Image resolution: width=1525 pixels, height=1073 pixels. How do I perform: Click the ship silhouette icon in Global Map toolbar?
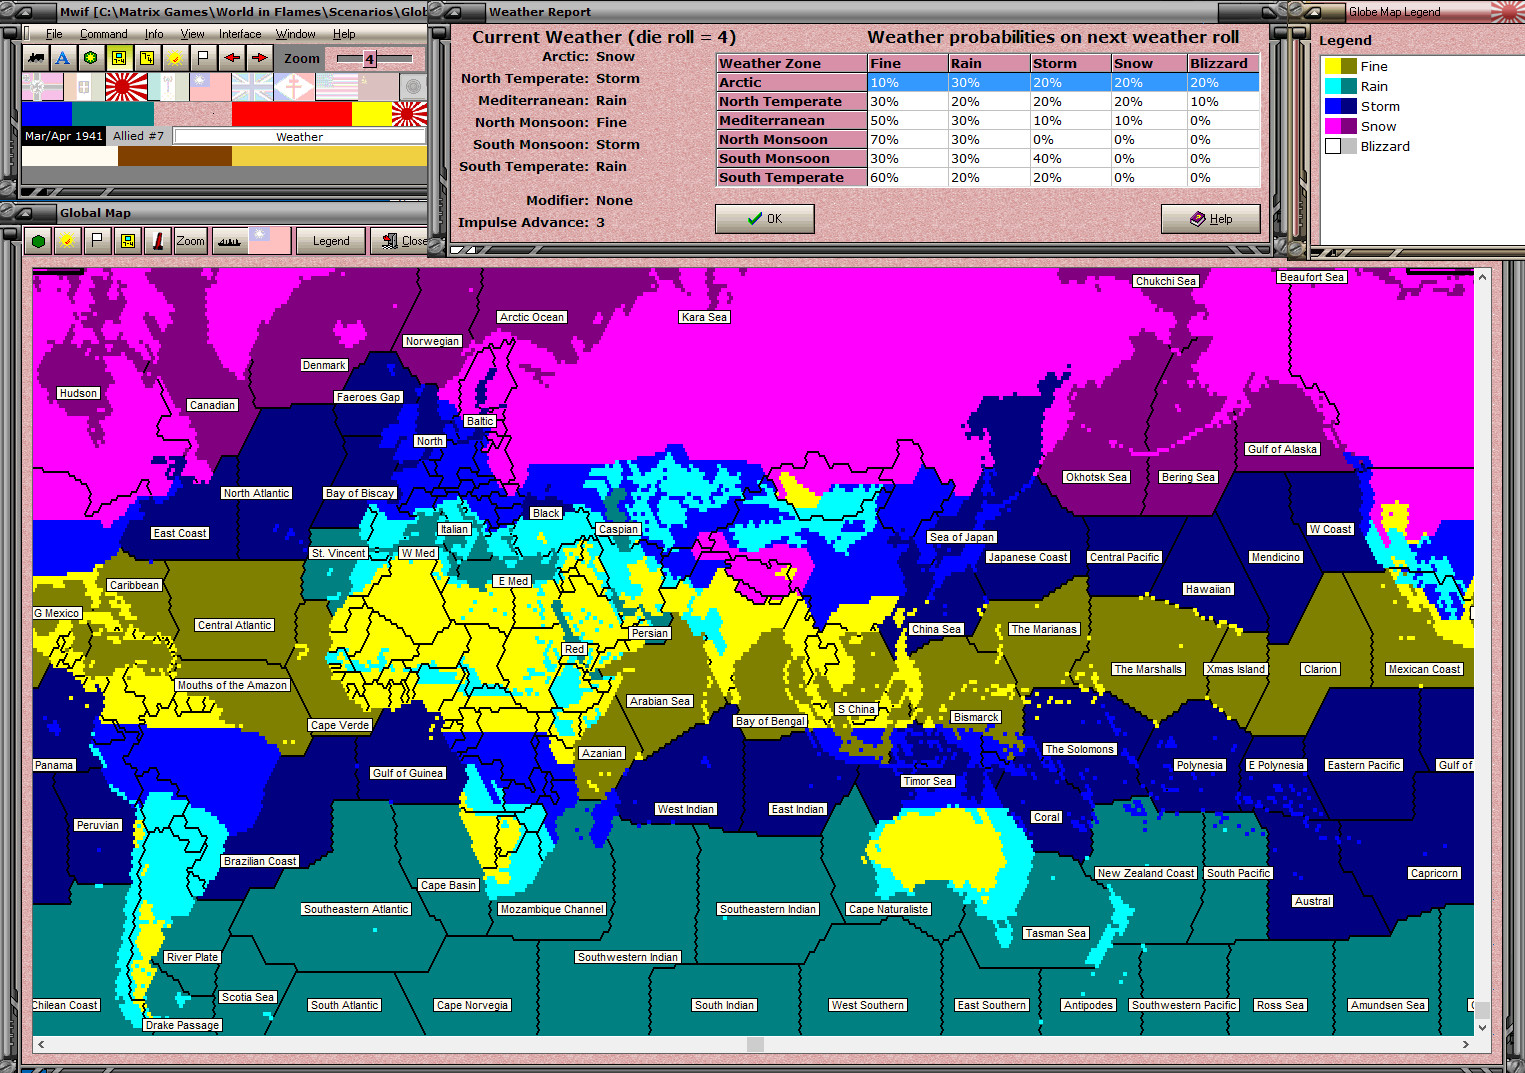coord(229,241)
